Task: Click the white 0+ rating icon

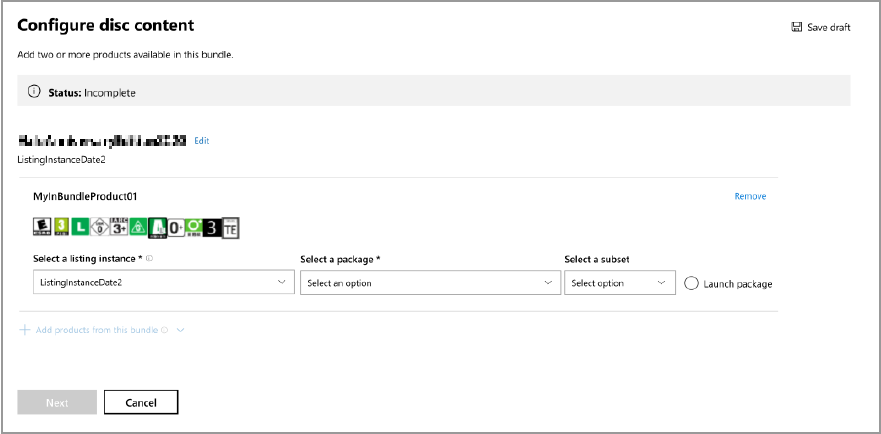Action: [x=175, y=228]
